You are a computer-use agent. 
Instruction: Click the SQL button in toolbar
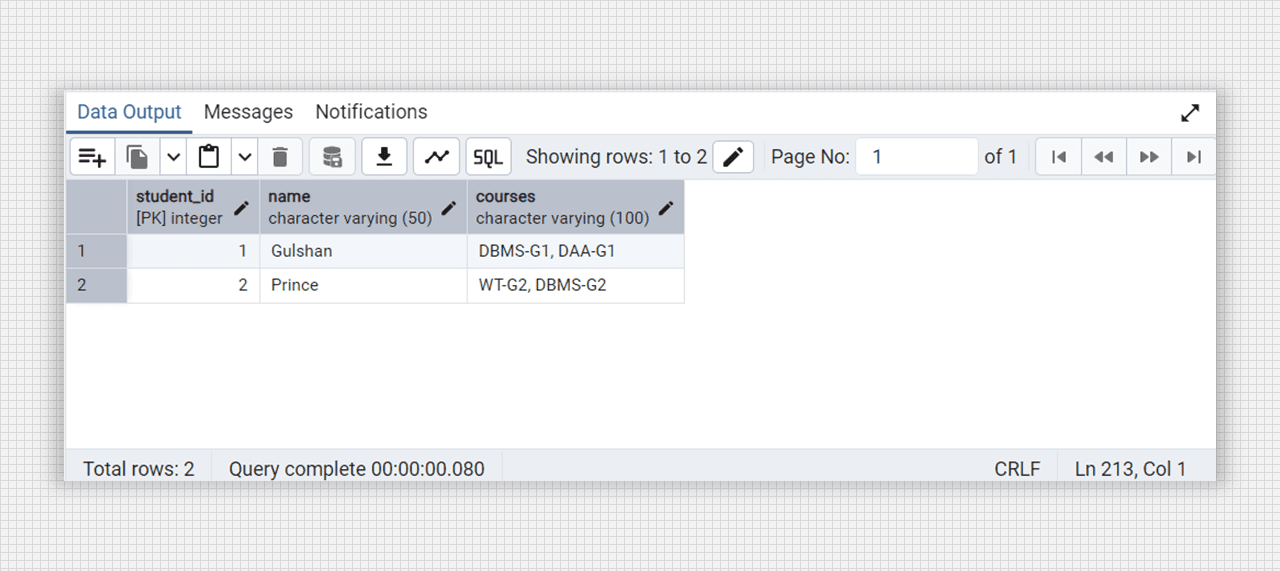[488, 157]
